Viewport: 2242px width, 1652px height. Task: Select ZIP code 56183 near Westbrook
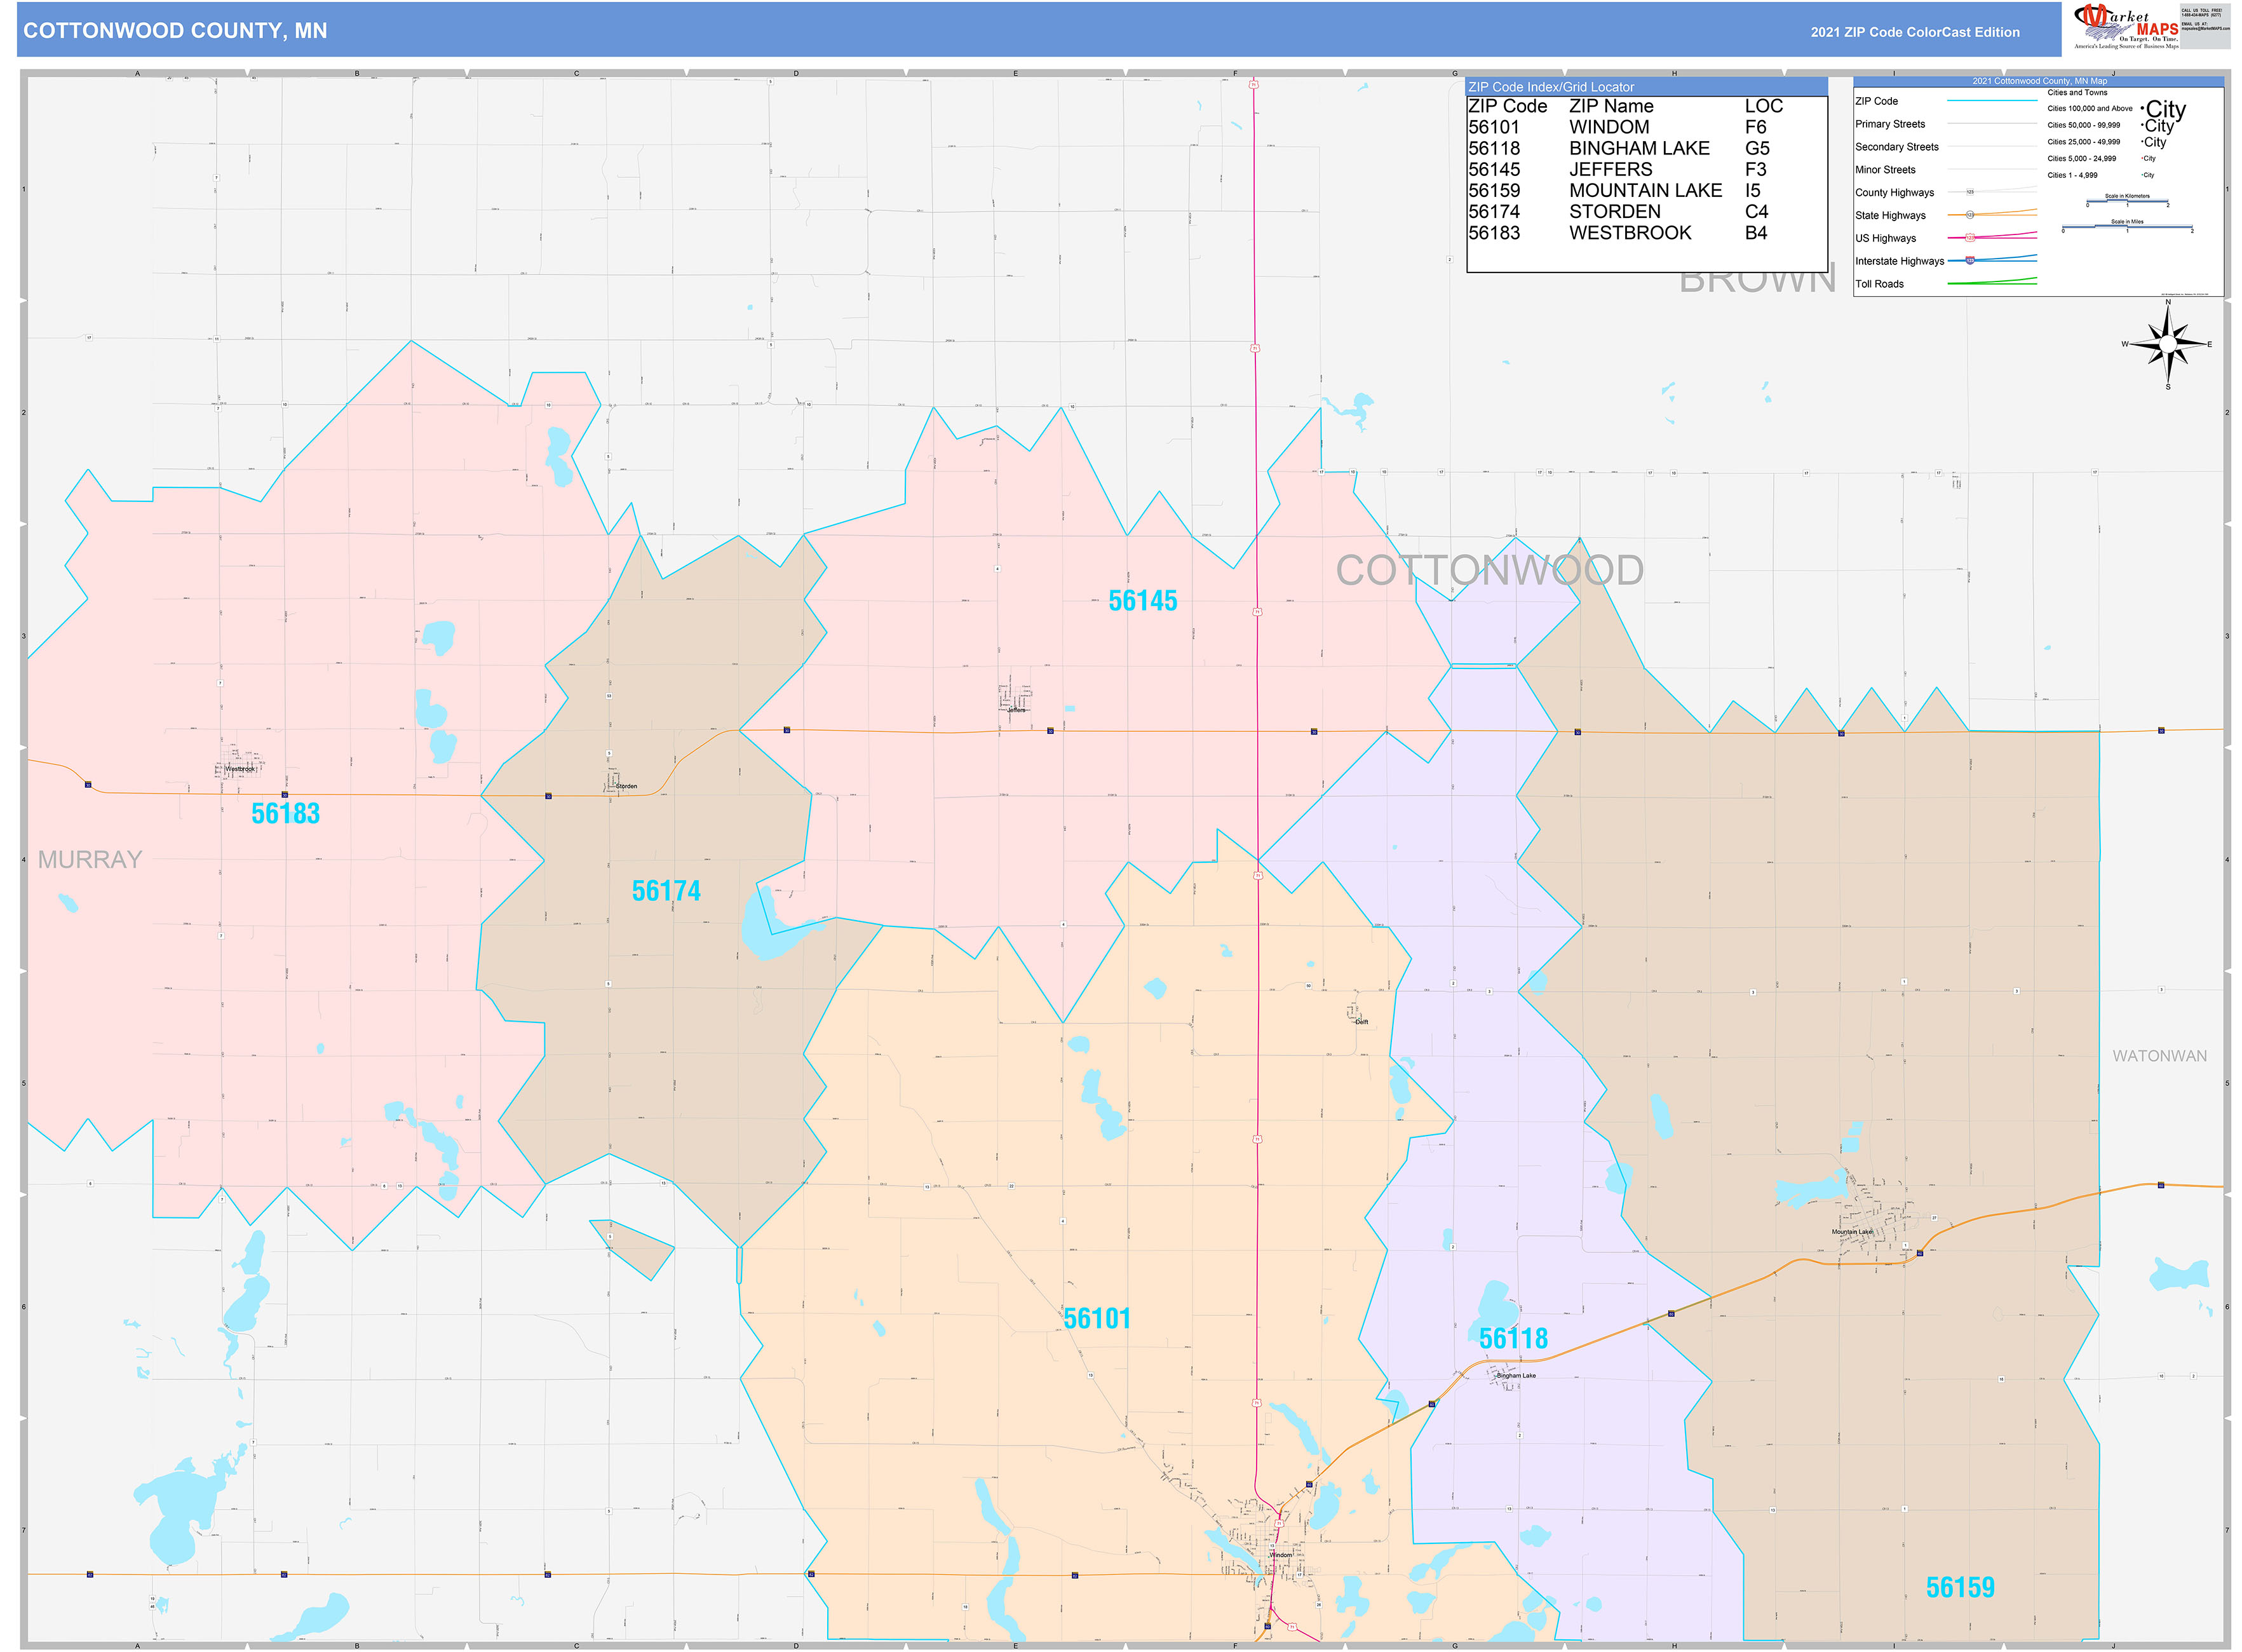pyautogui.click(x=285, y=814)
